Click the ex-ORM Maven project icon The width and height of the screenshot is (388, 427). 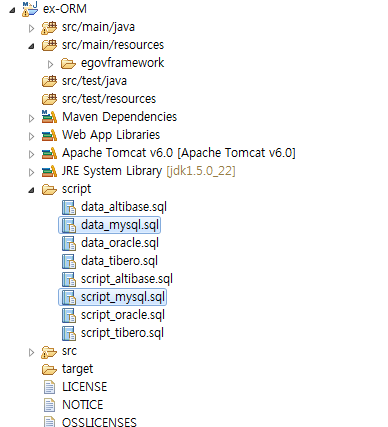coord(30,9)
